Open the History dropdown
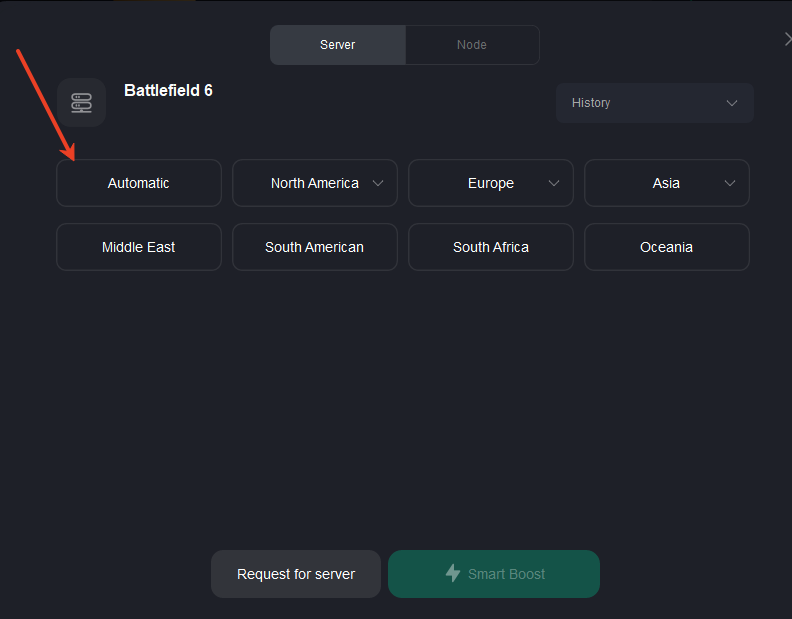Image resolution: width=792 pixels, height=619 pixels. 655,103
